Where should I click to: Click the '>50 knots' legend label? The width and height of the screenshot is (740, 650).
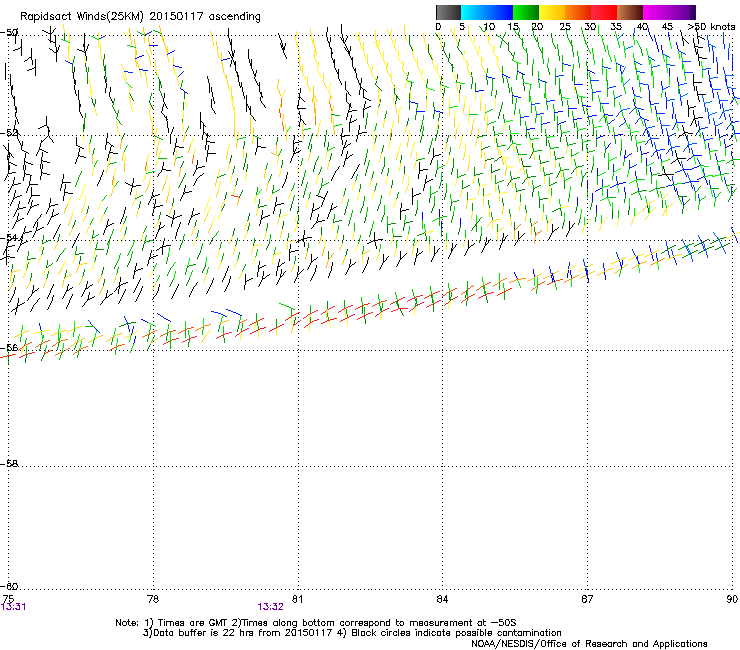click(711, 27)
